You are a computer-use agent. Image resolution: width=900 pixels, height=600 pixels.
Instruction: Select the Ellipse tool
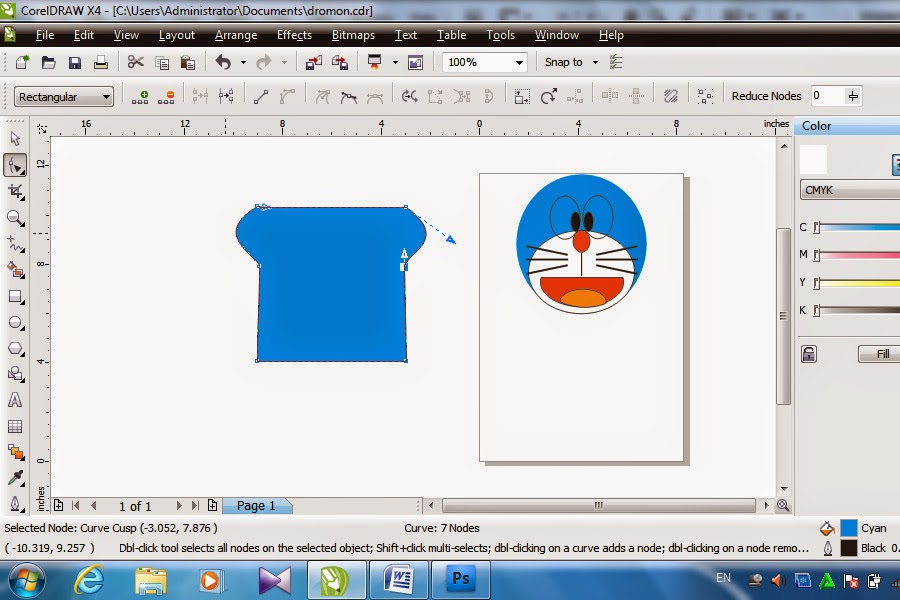(14, 322)
